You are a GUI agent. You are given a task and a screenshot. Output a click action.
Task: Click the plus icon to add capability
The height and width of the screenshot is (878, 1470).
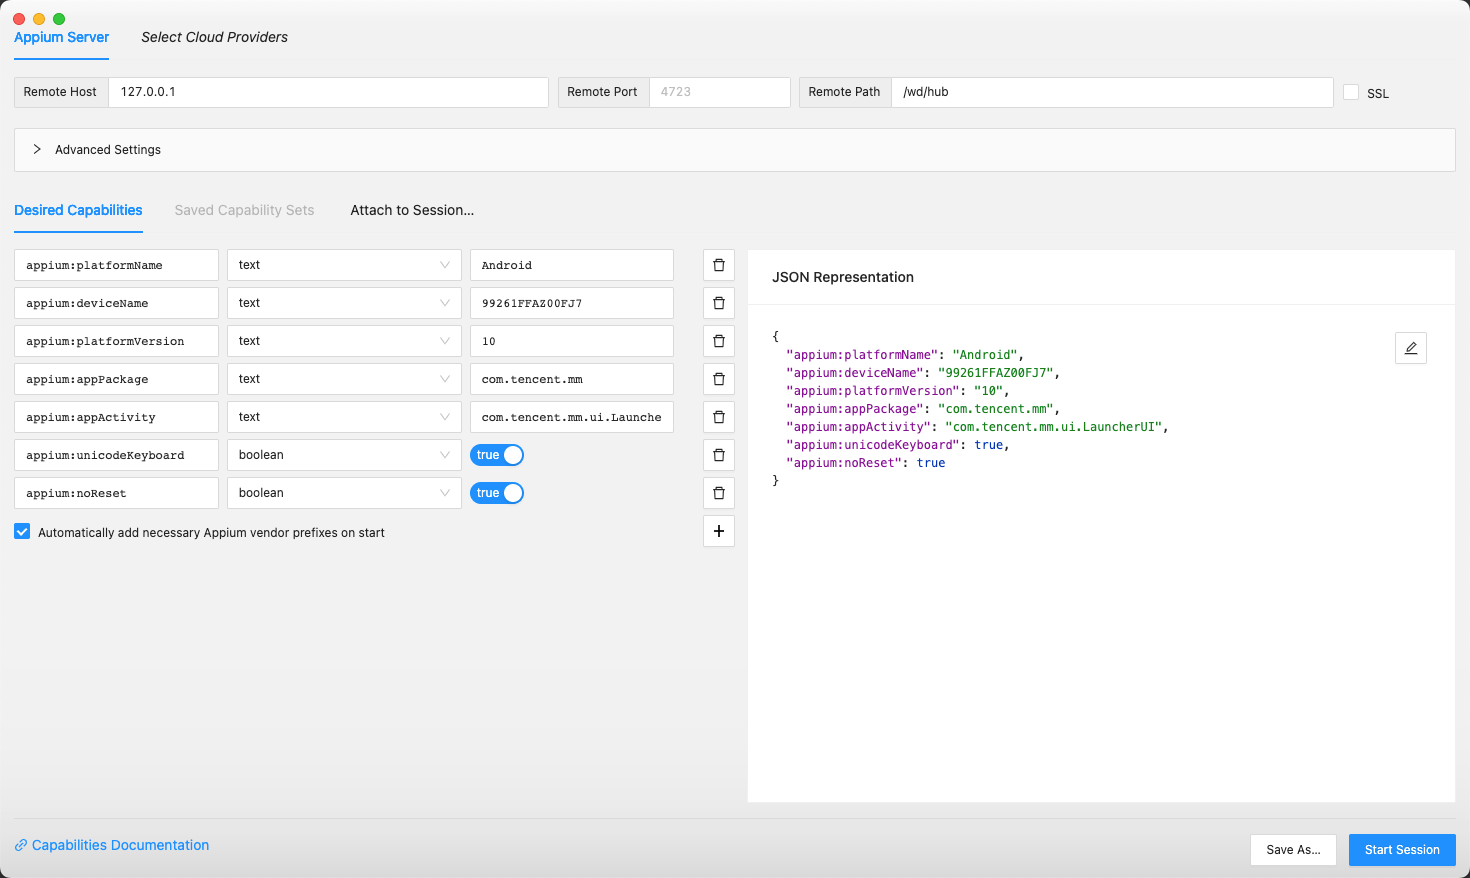[x=718, y=531]
